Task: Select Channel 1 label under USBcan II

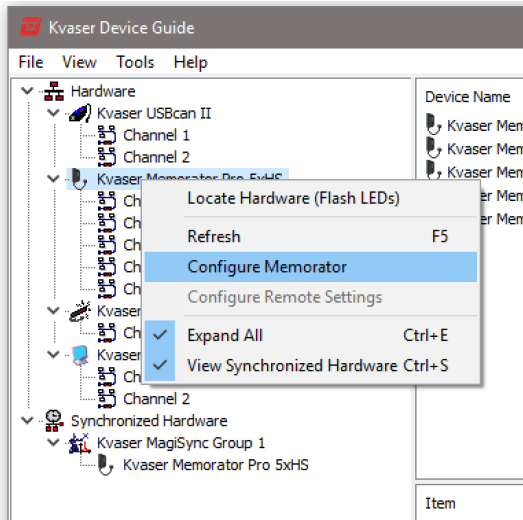Action: (156, 135)
